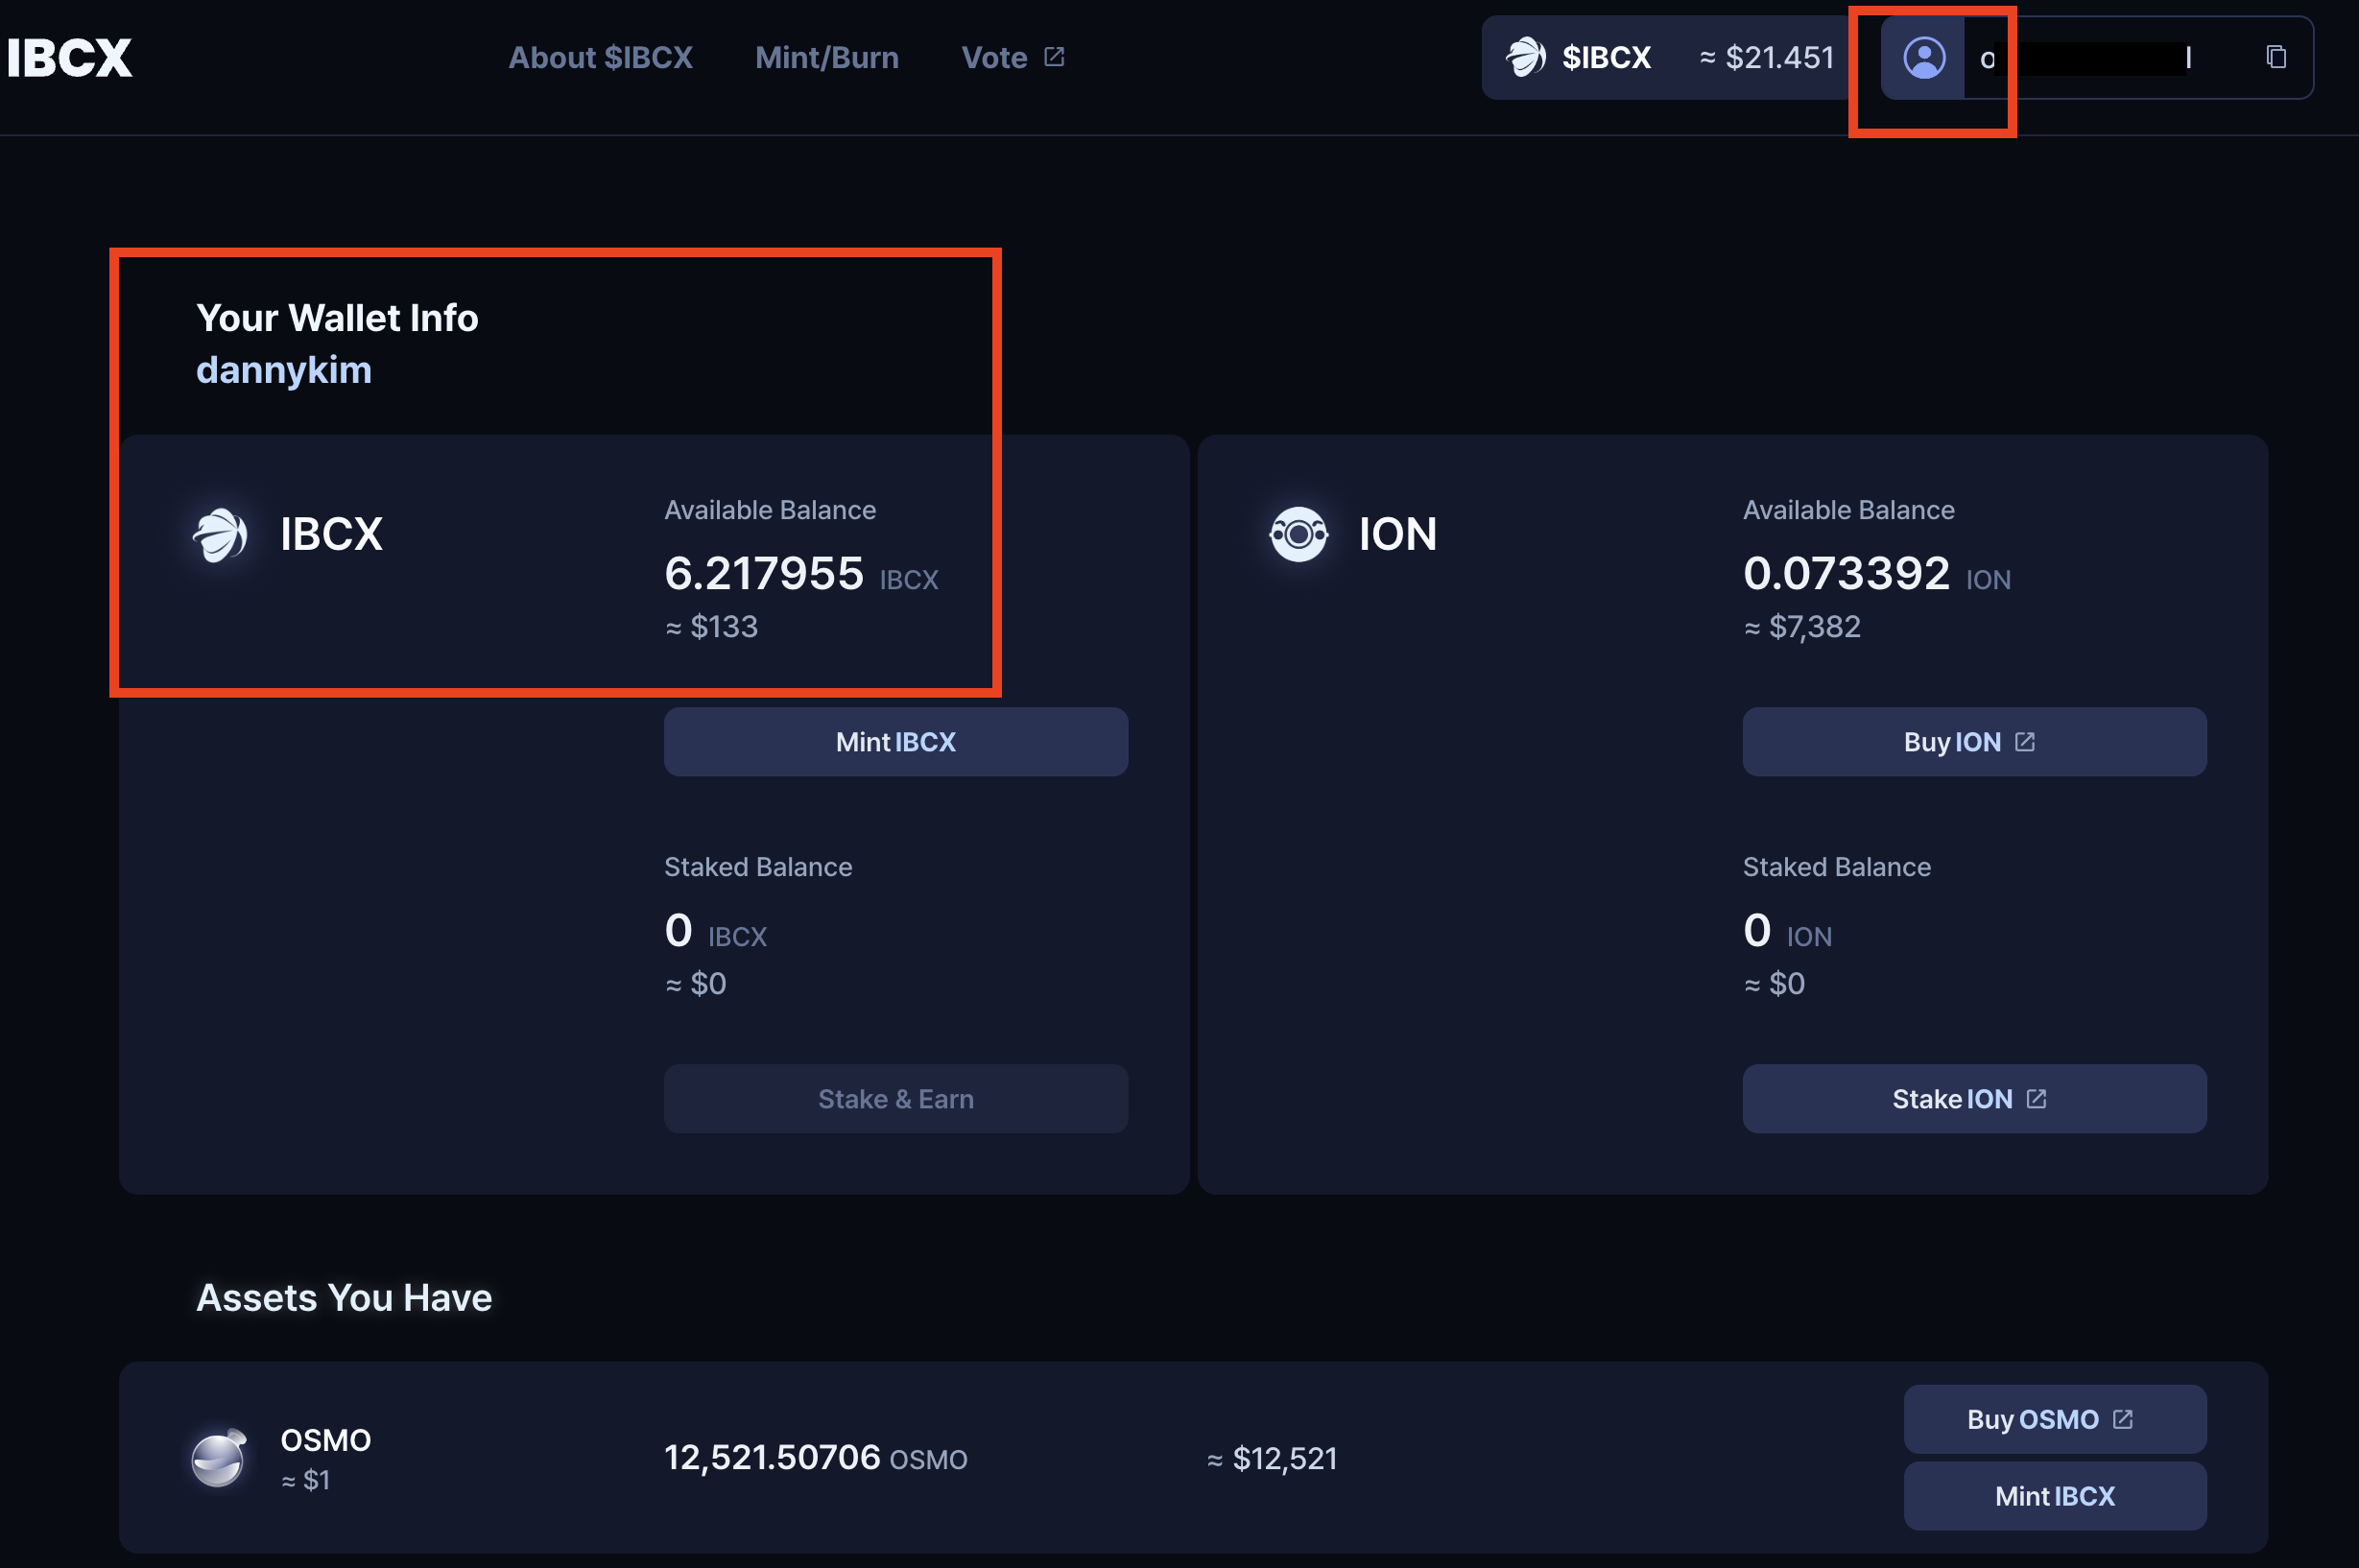Open the Stake ION link
Image resolution: width=2359 pixels, height=1568 pixels.
tap(1973, 1098)
